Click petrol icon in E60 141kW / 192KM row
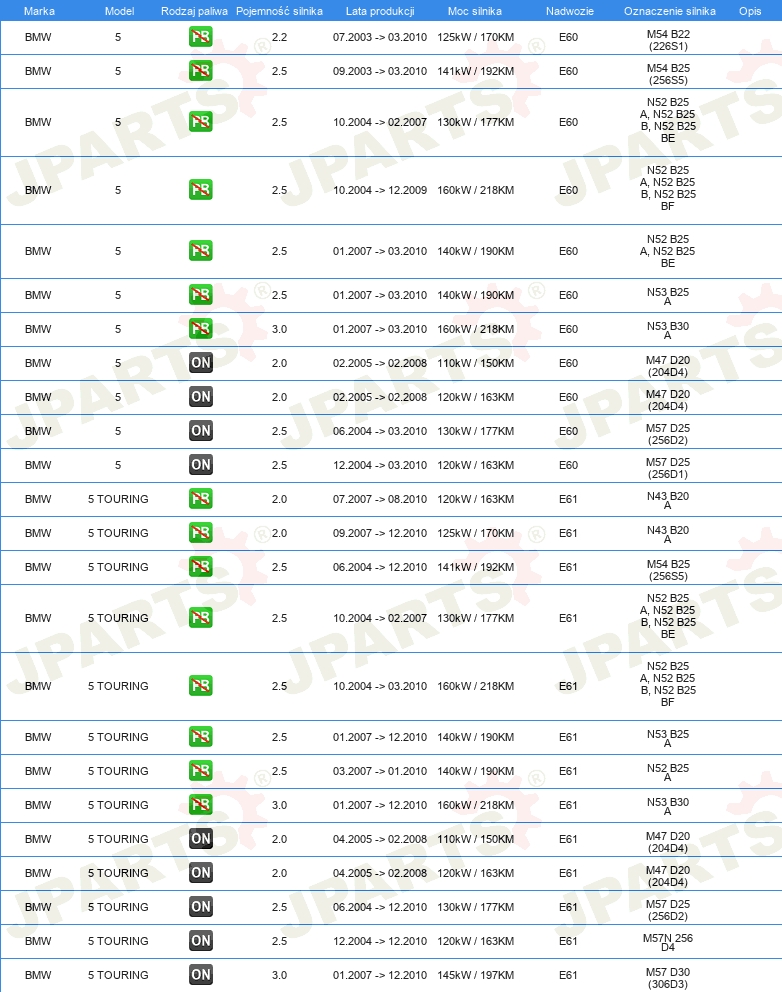The height and width of the screenshot is (992, 782). (x=201, y=70)
